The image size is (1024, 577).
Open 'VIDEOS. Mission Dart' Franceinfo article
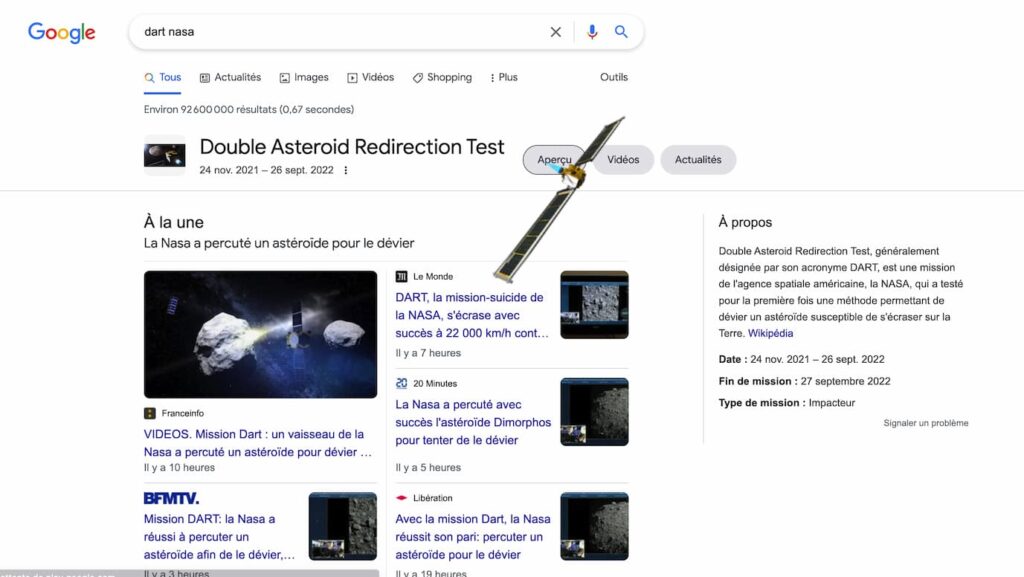258,443
